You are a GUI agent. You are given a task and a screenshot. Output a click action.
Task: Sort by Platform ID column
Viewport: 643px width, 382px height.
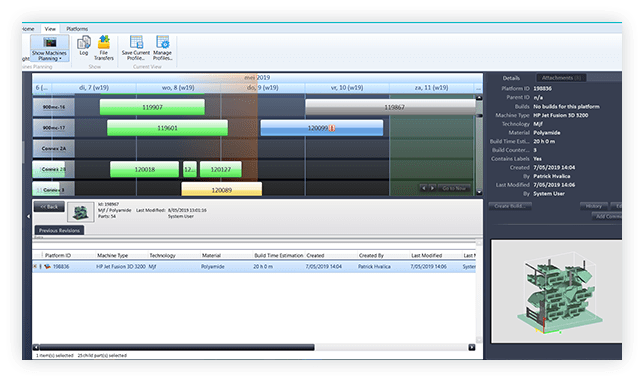click(x=58, y=255)
